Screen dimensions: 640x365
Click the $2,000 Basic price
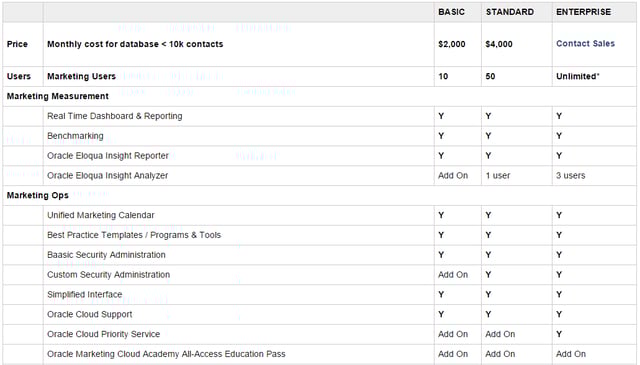click(452, 44)
